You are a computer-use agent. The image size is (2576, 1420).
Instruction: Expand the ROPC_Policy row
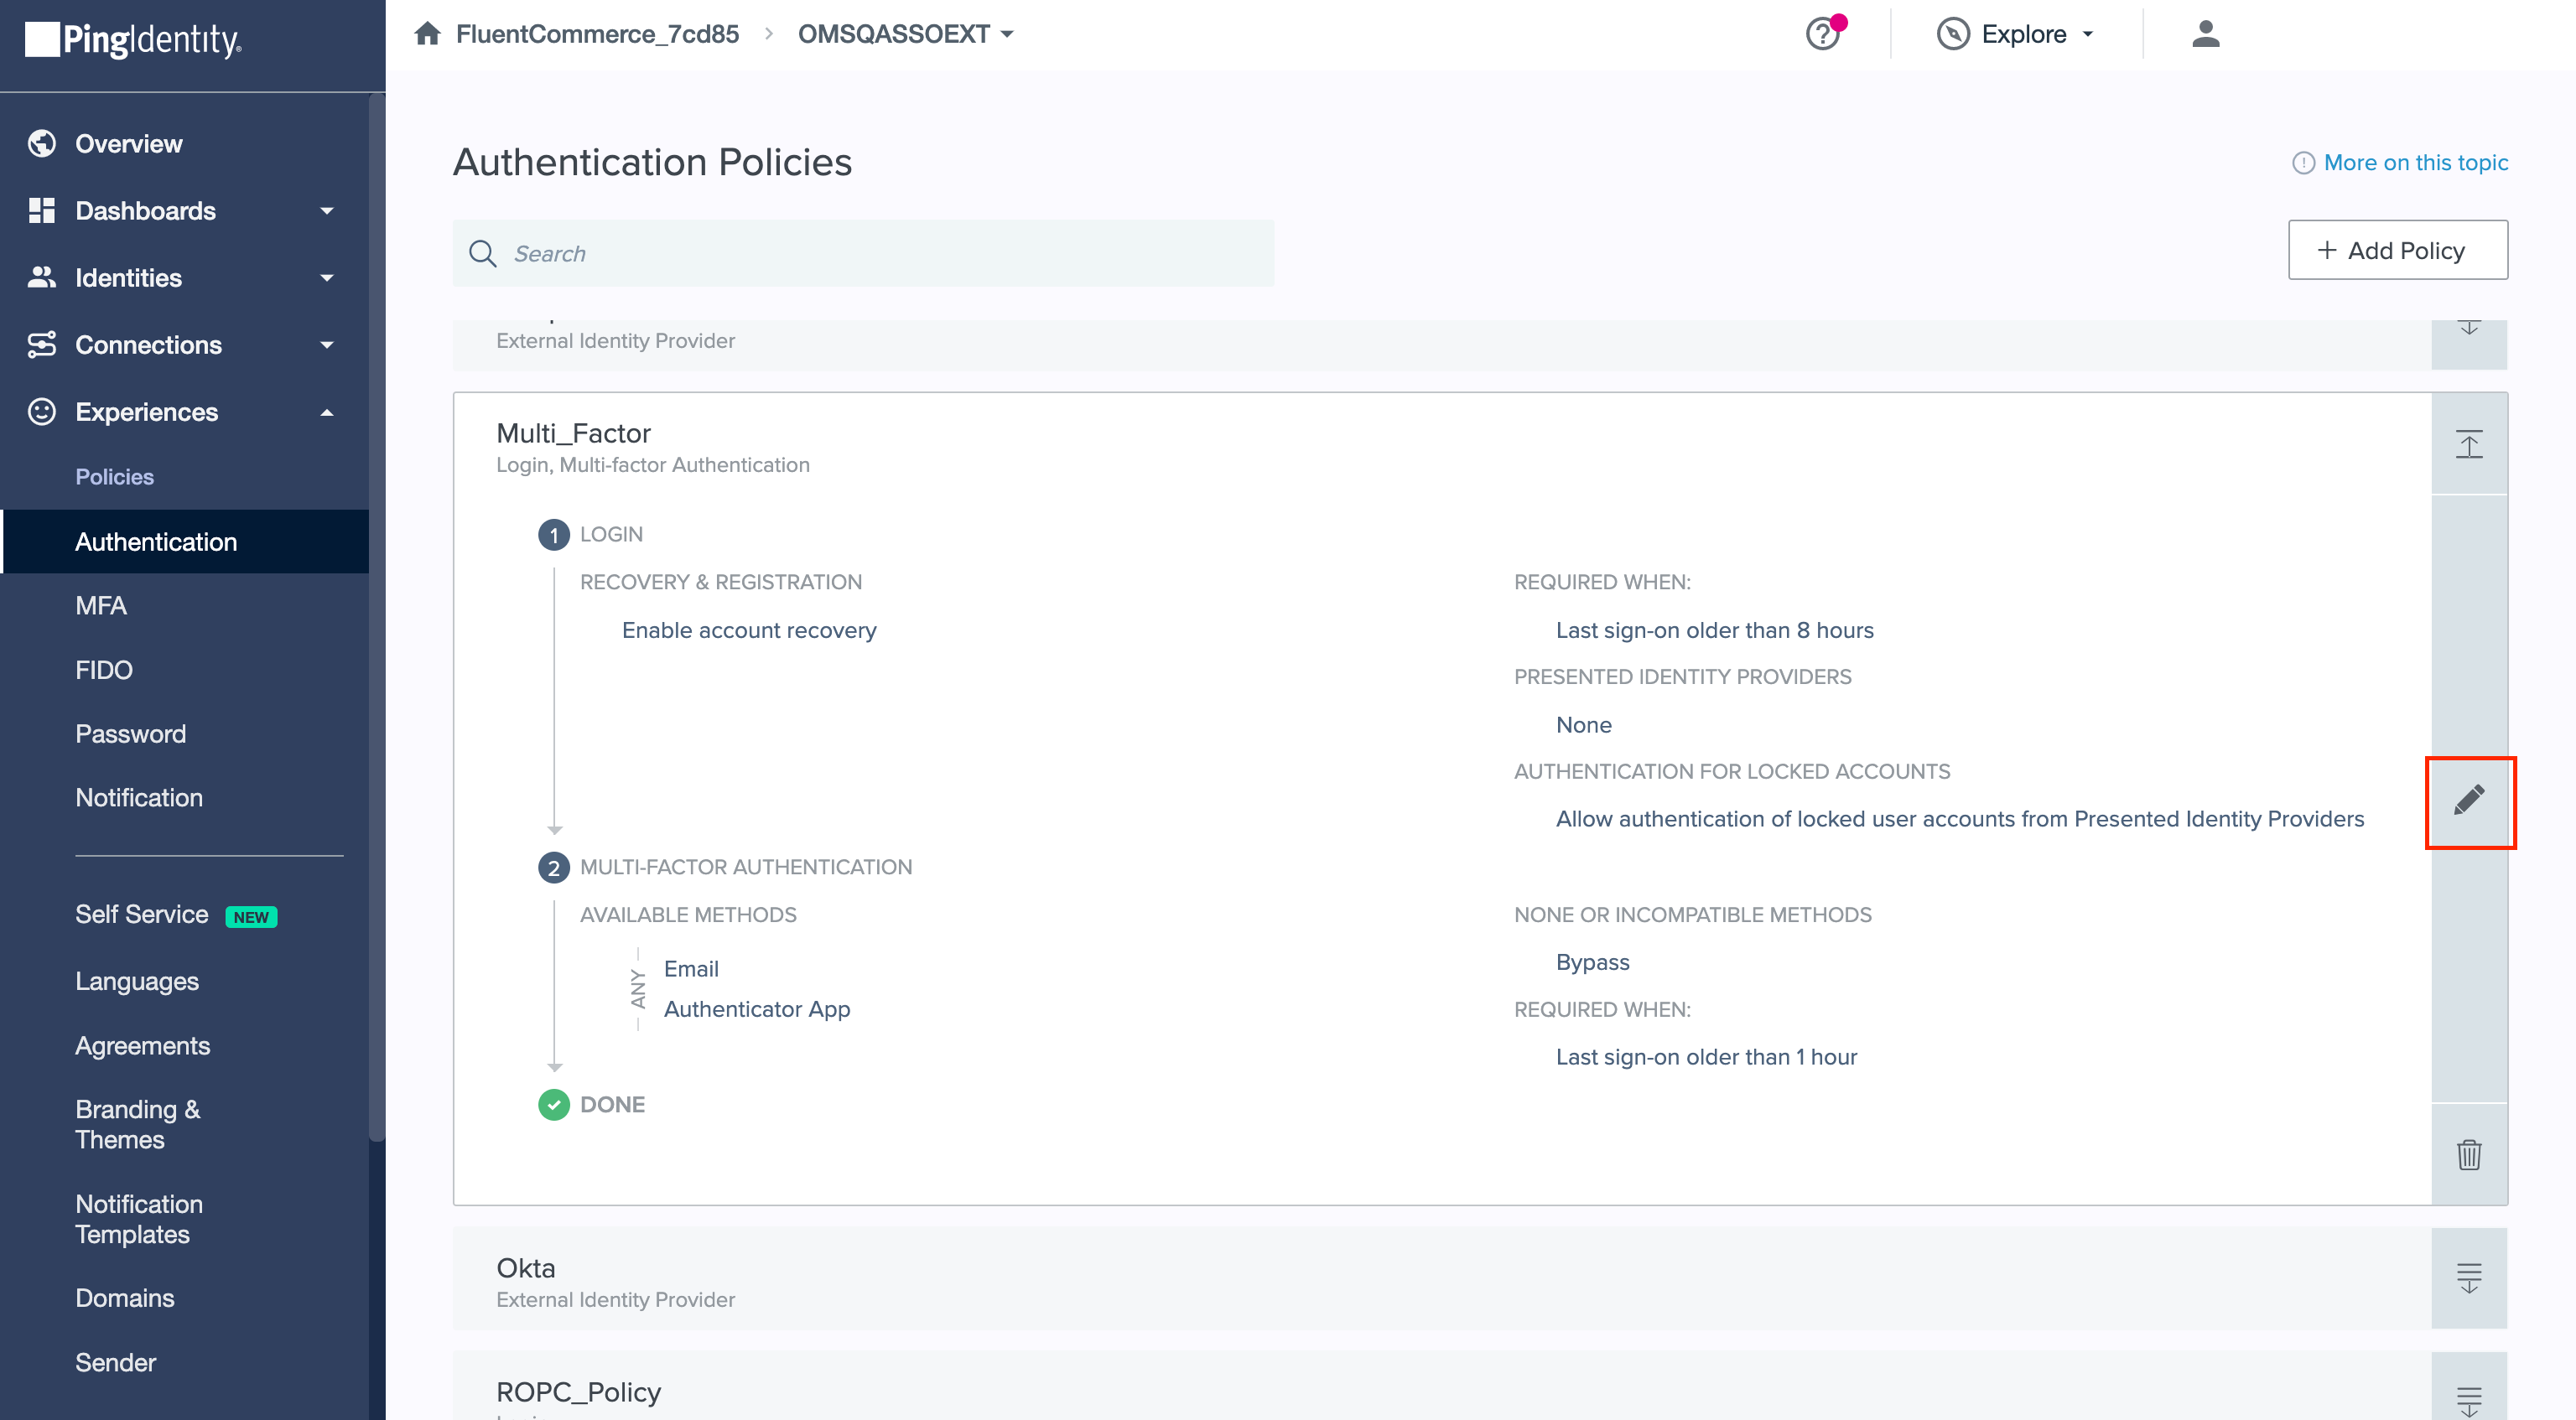point(2469,1399)
